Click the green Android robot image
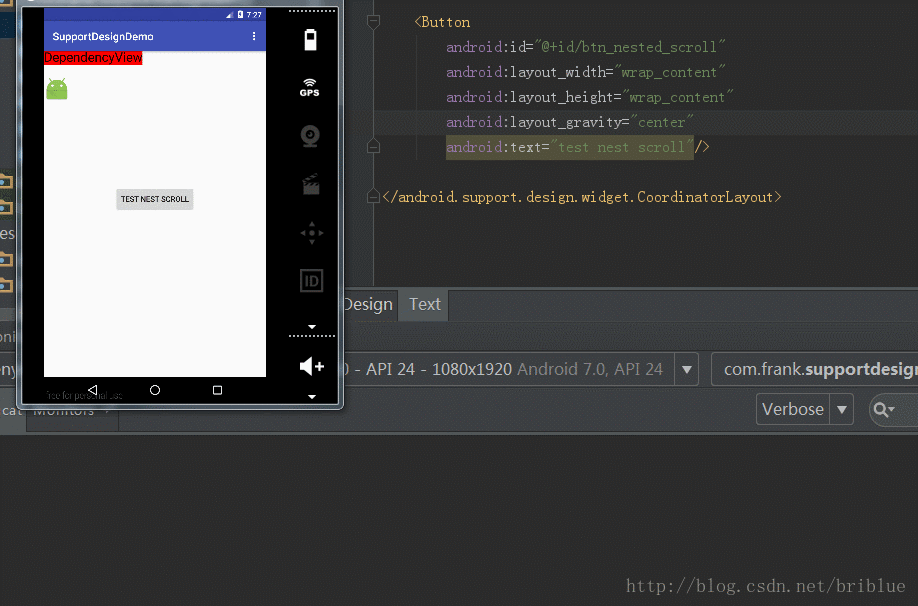Screen dimensions: 918x606 (x=57, y=89)
